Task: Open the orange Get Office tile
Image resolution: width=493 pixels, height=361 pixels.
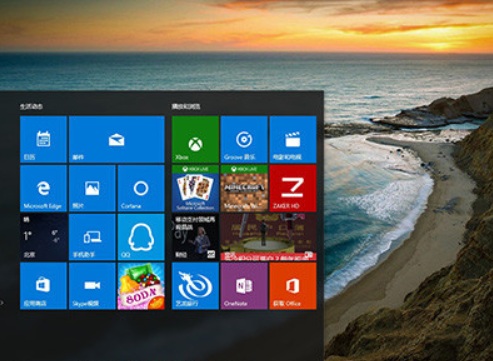Action: [293, 286]
